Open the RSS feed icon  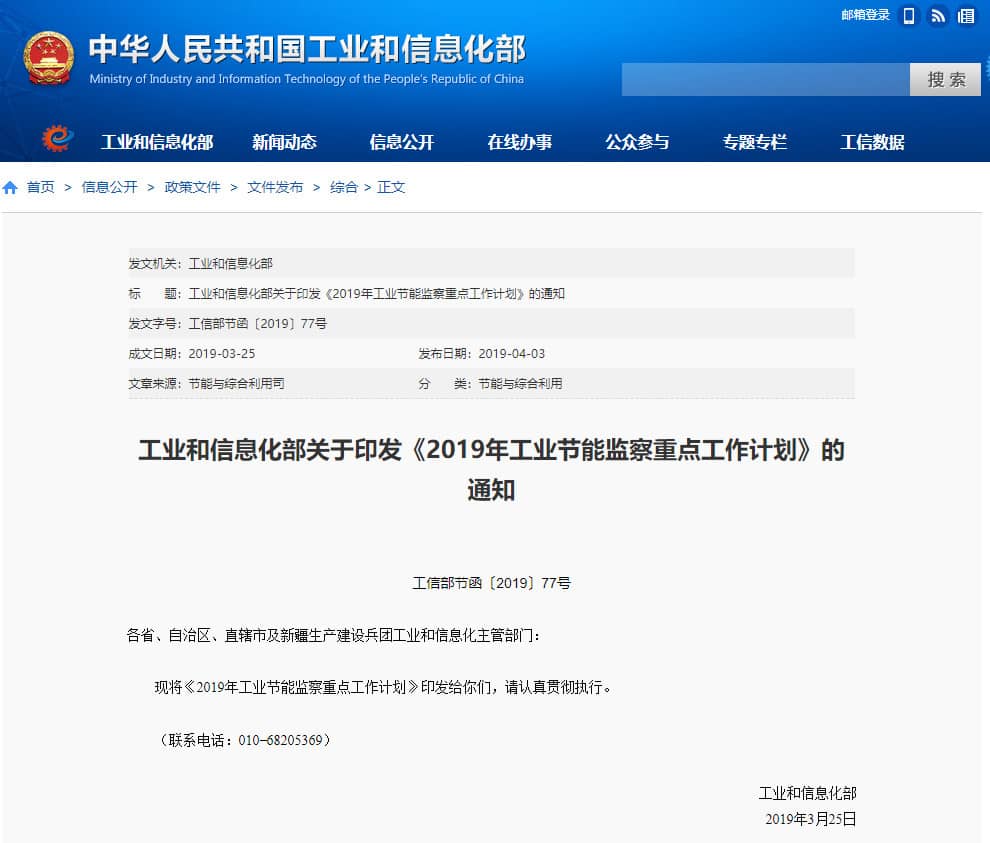coord(937,16)
